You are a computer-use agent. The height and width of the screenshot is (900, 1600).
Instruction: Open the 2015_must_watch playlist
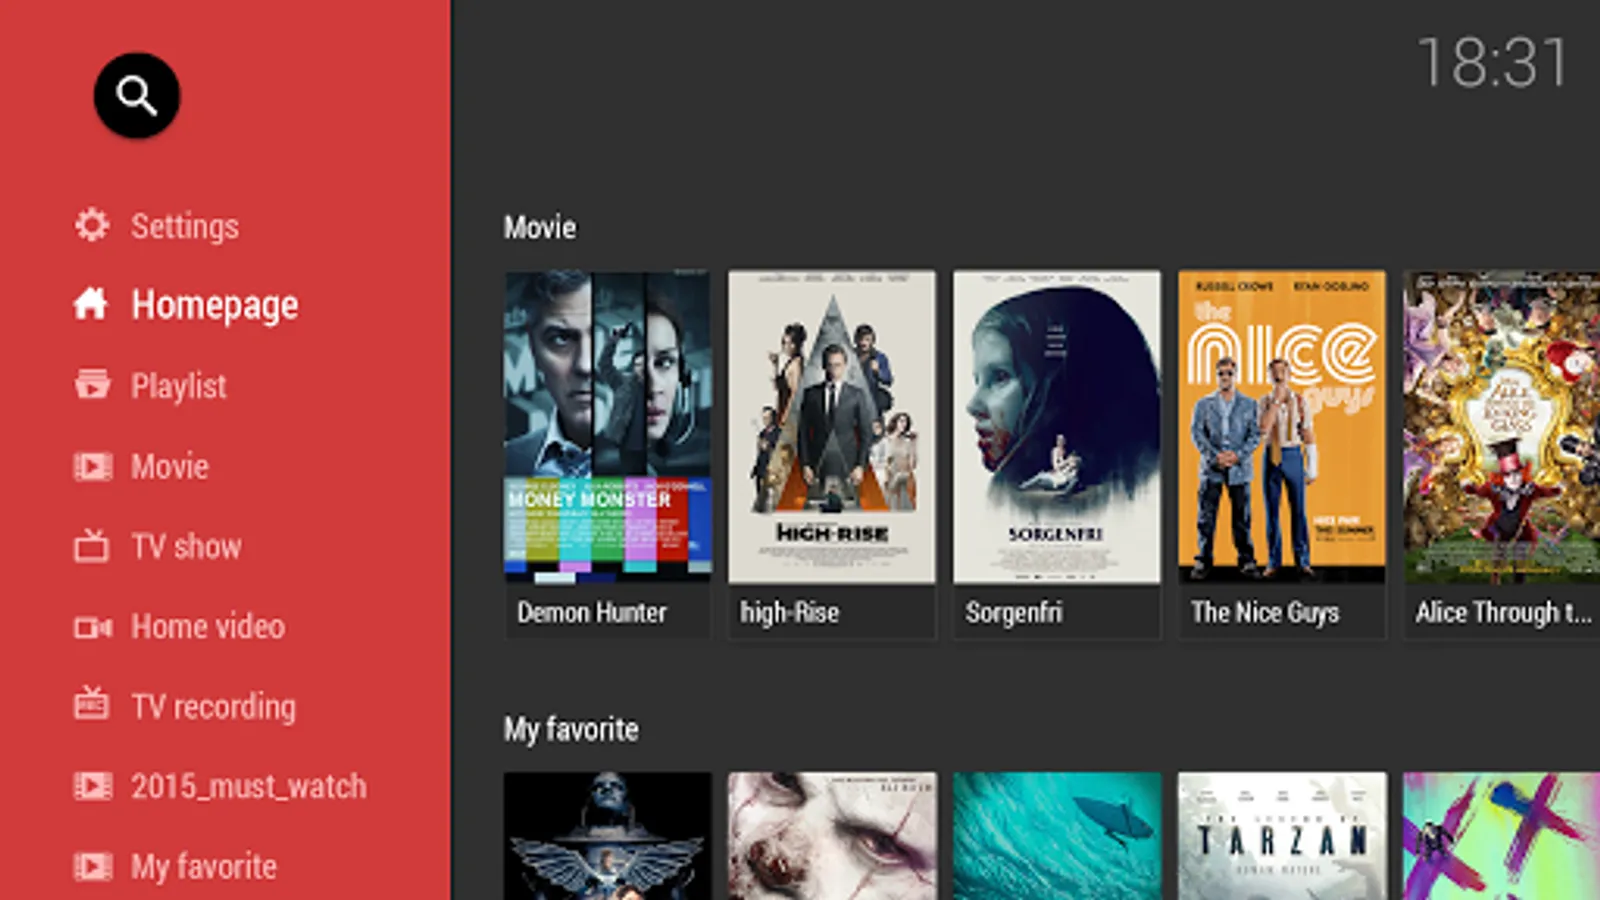249,786
